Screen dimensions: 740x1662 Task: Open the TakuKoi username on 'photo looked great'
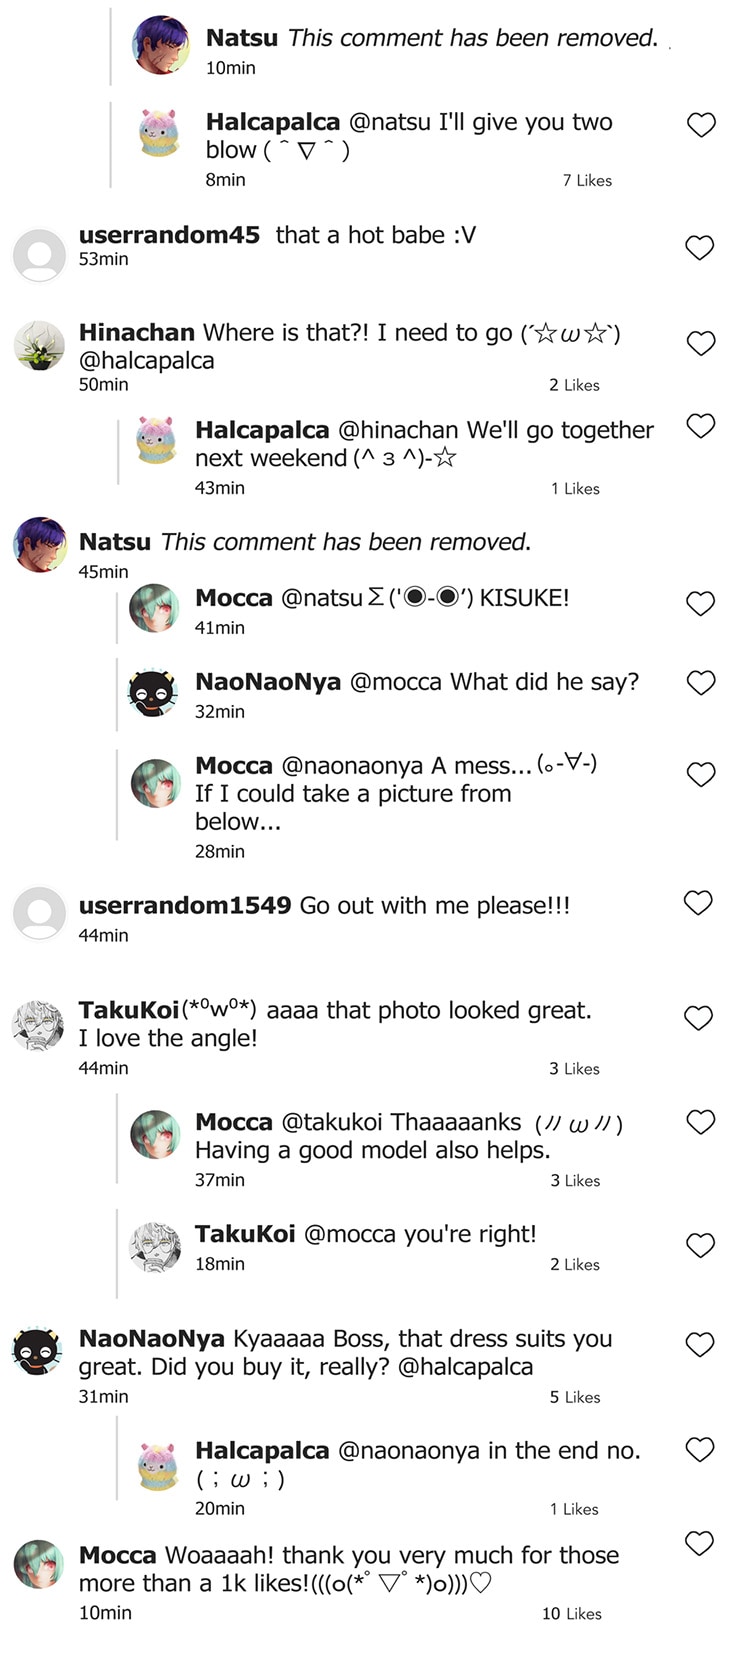pos(128,1011)
